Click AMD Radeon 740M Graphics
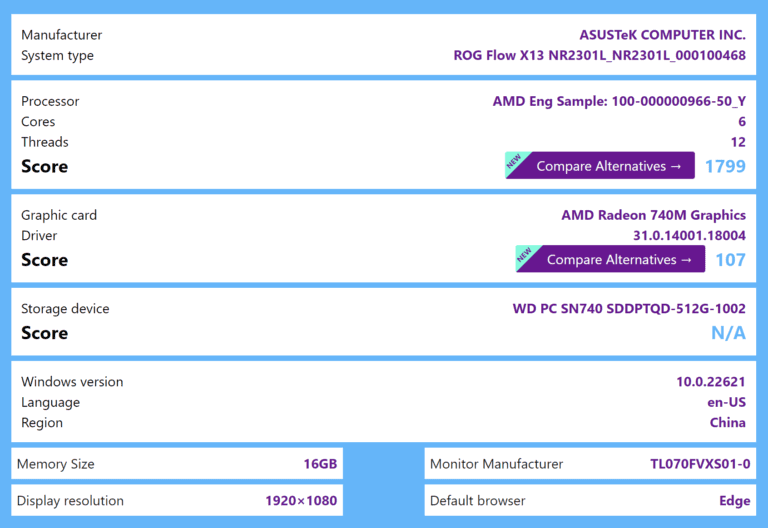768x528 pixels. tap(653, 215)
